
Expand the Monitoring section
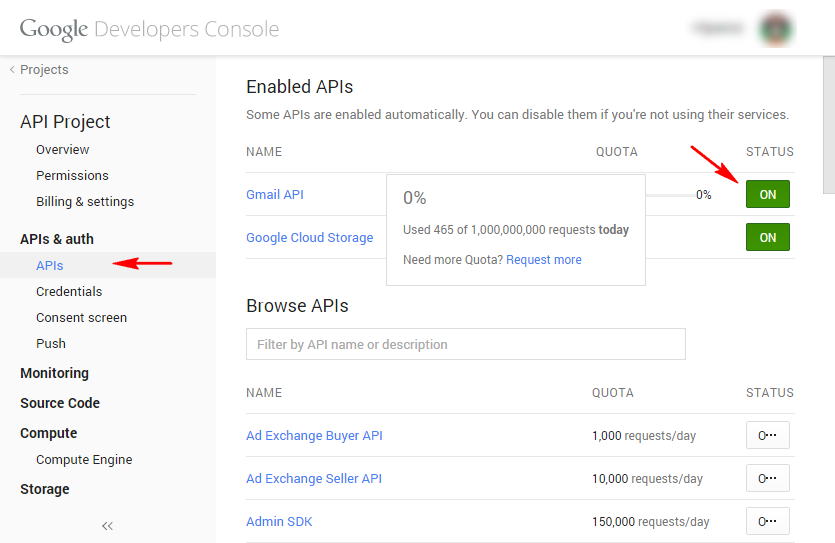pyautogui.click(x=54, y=373)
